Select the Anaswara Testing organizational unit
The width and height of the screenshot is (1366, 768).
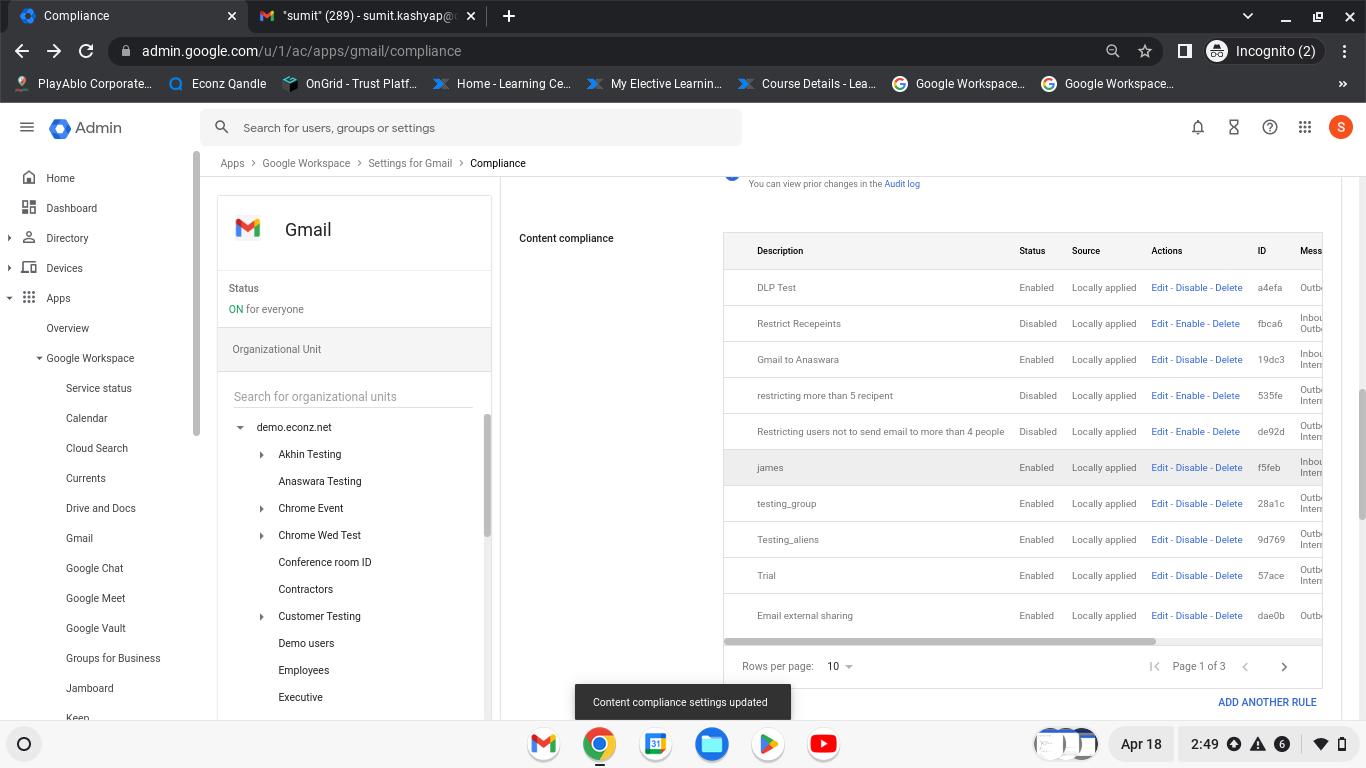coord(320,481)
